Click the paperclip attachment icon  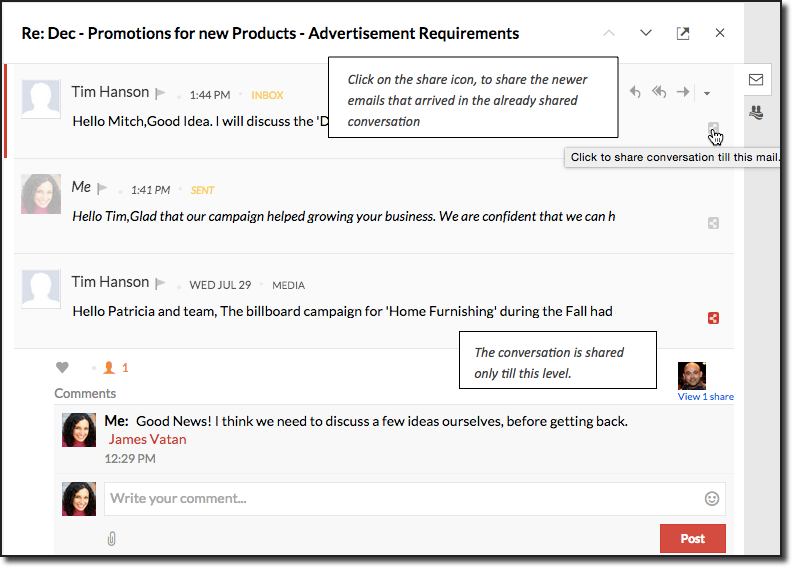(x=112, y=539)
